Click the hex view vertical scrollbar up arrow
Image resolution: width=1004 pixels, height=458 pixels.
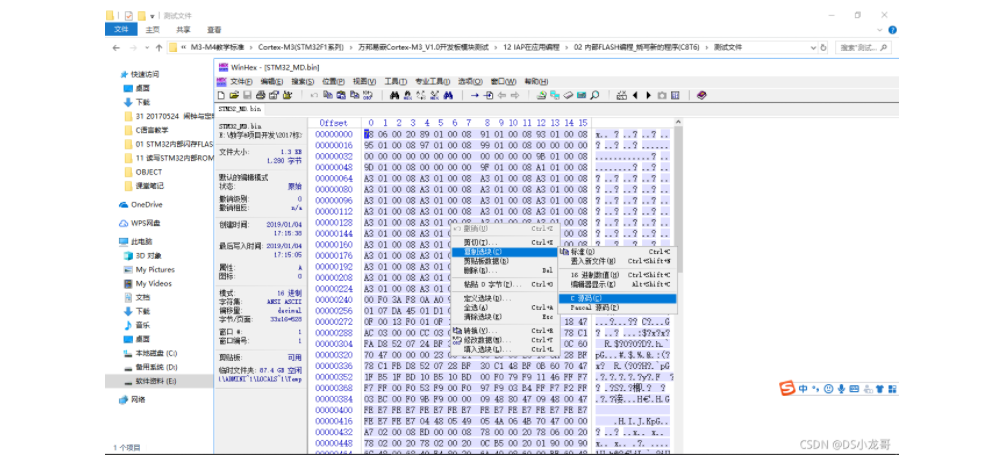(679, 122)
